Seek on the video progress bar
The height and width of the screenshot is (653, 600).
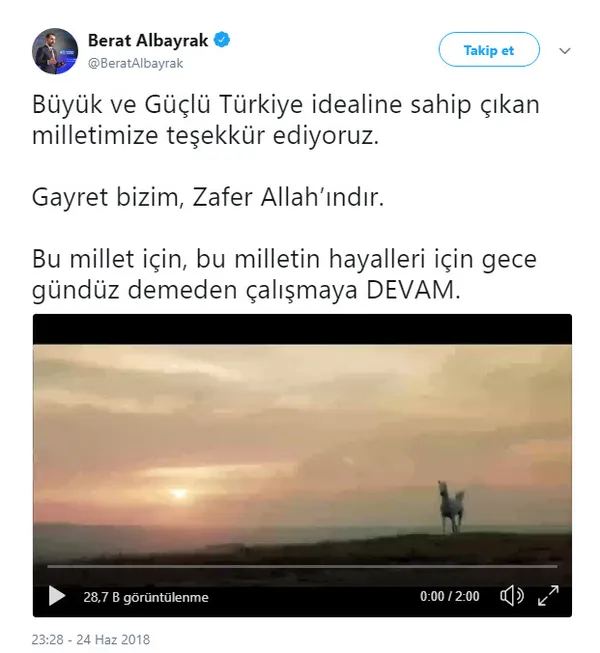302,567
